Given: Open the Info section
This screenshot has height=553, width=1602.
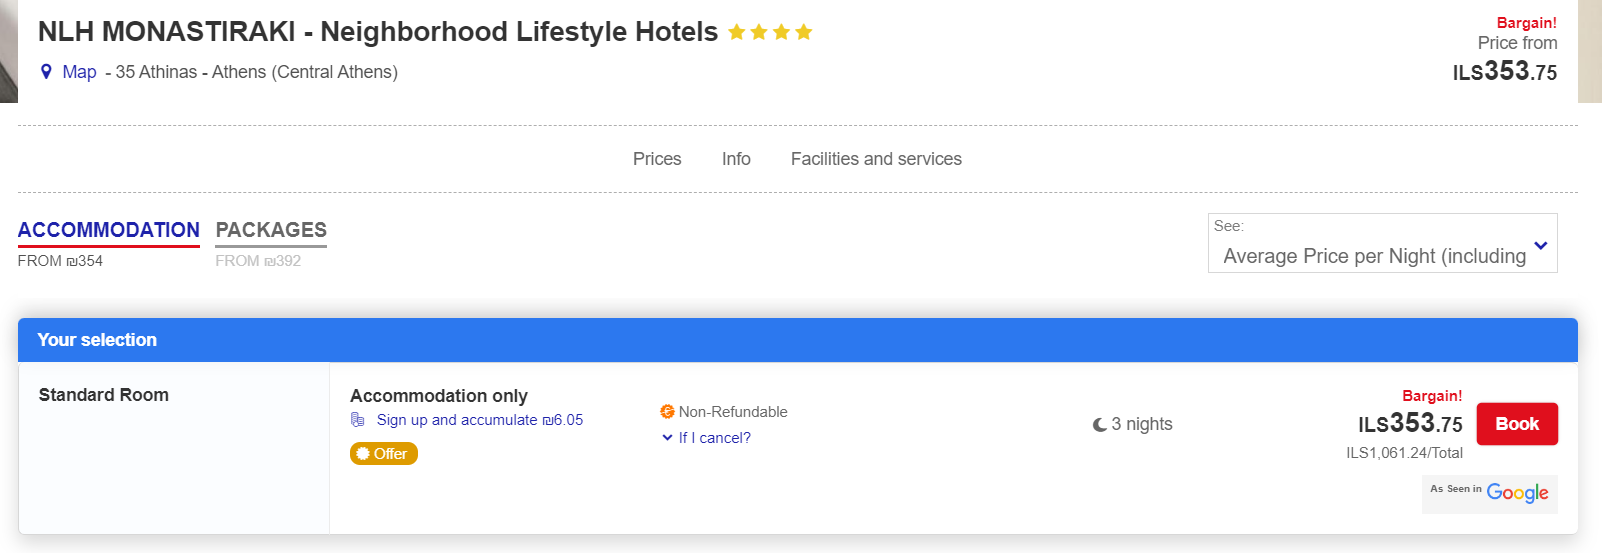Looking at the screenshot, I should click(736, 159).
